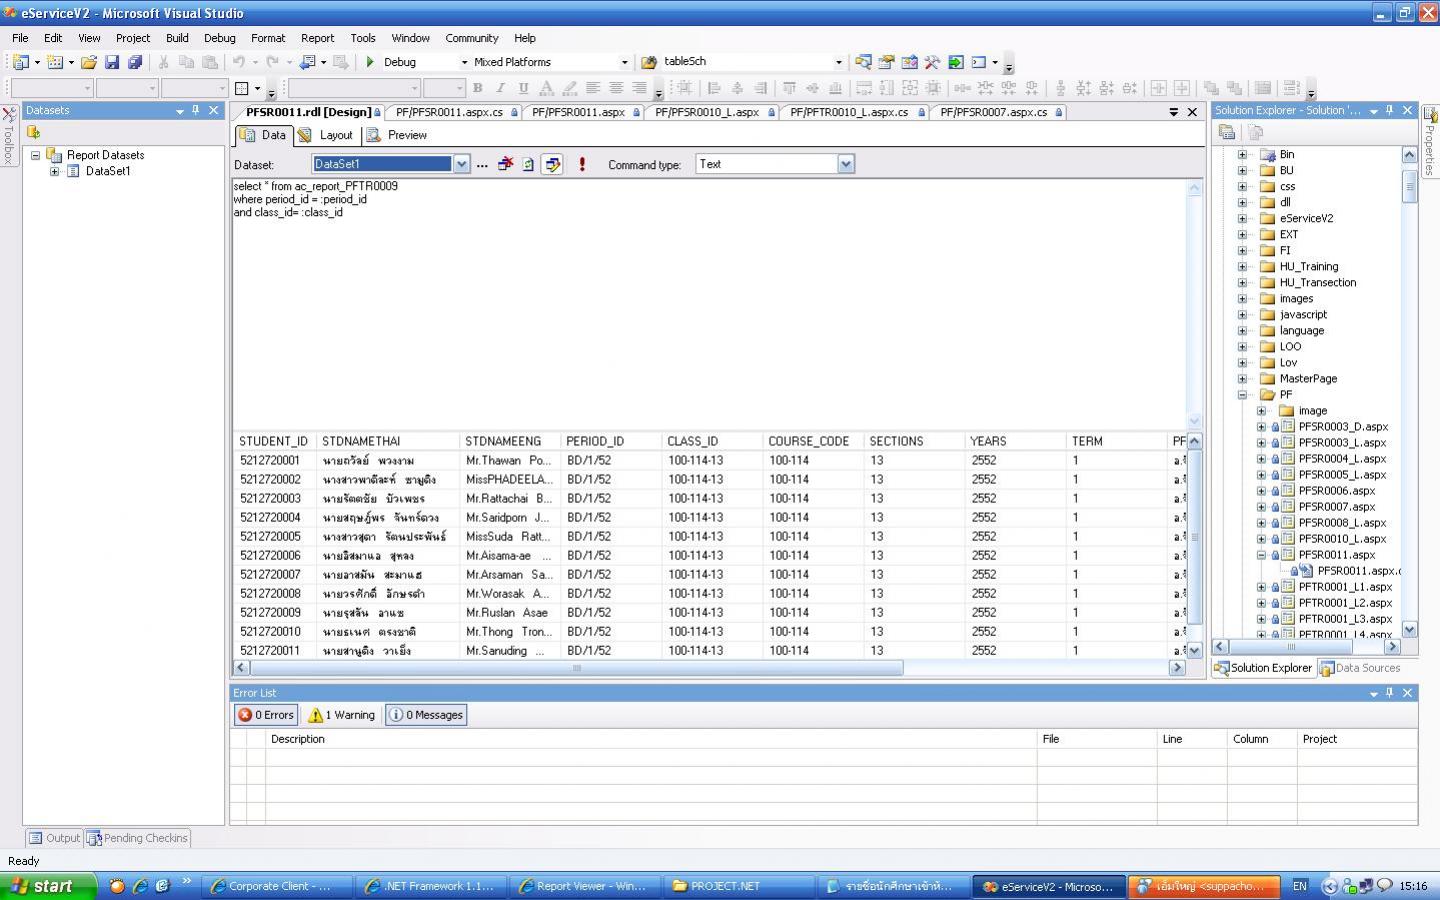The width and height of the screenshot is (1440, 900).
Task: Switch to the Preview tab
Action: click(x=398, y=135)
